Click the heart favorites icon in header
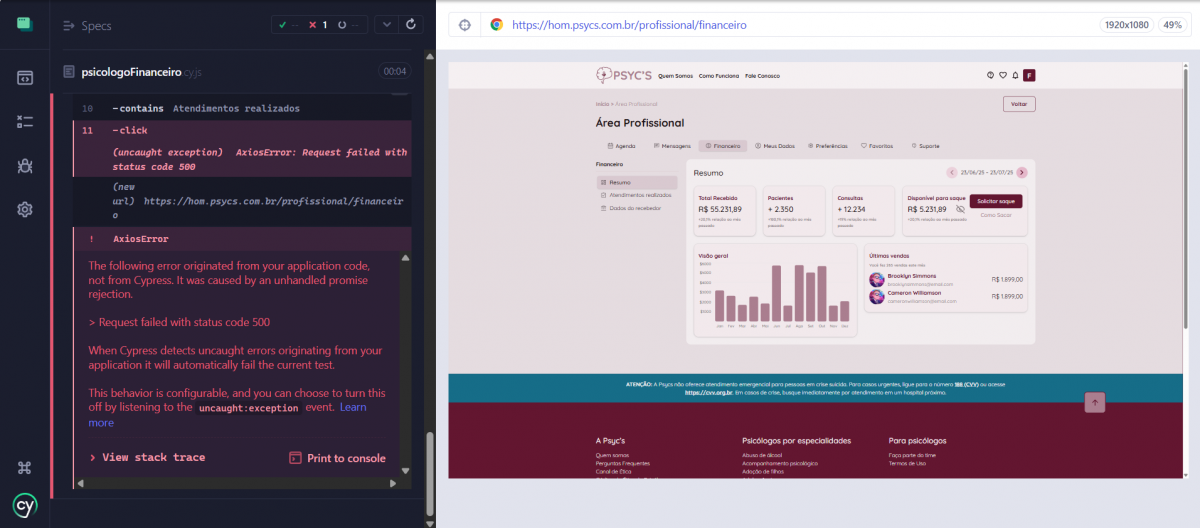The height and width of the screenshot is (528, 1200). (x=1002, y=76)
